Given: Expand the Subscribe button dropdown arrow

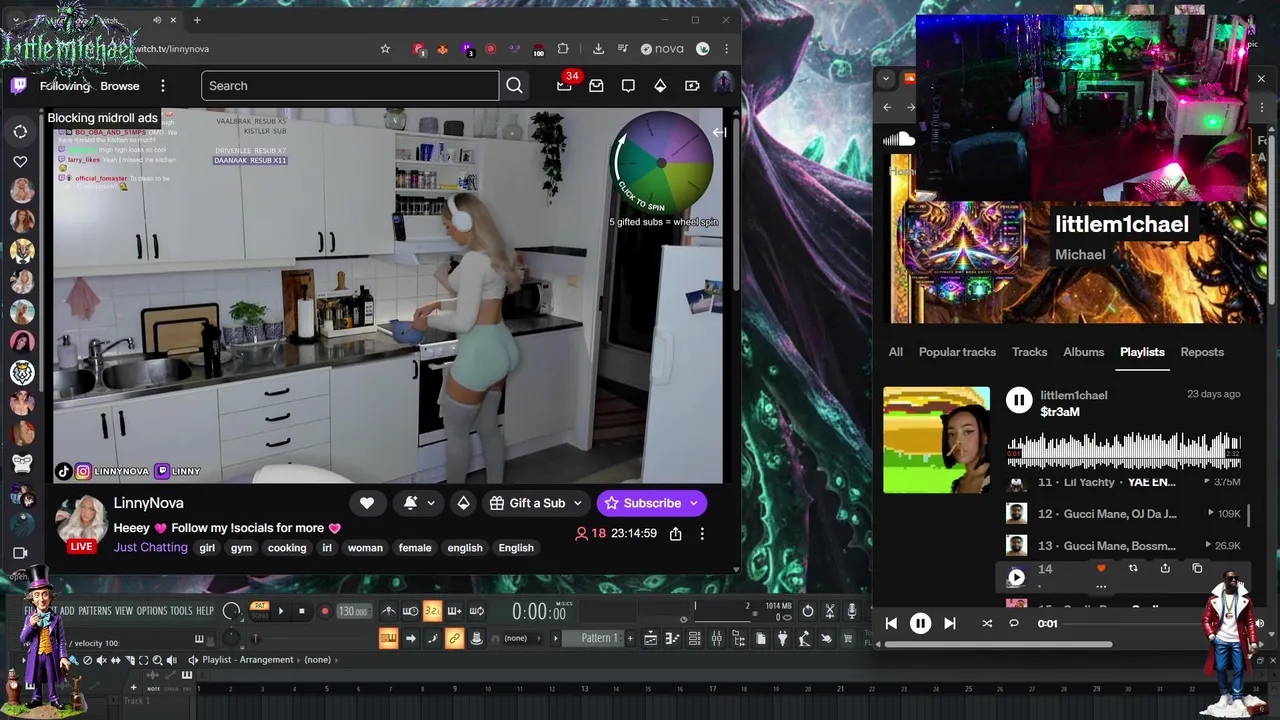Looking at the screenshot, I should click(x=694, y=503).
